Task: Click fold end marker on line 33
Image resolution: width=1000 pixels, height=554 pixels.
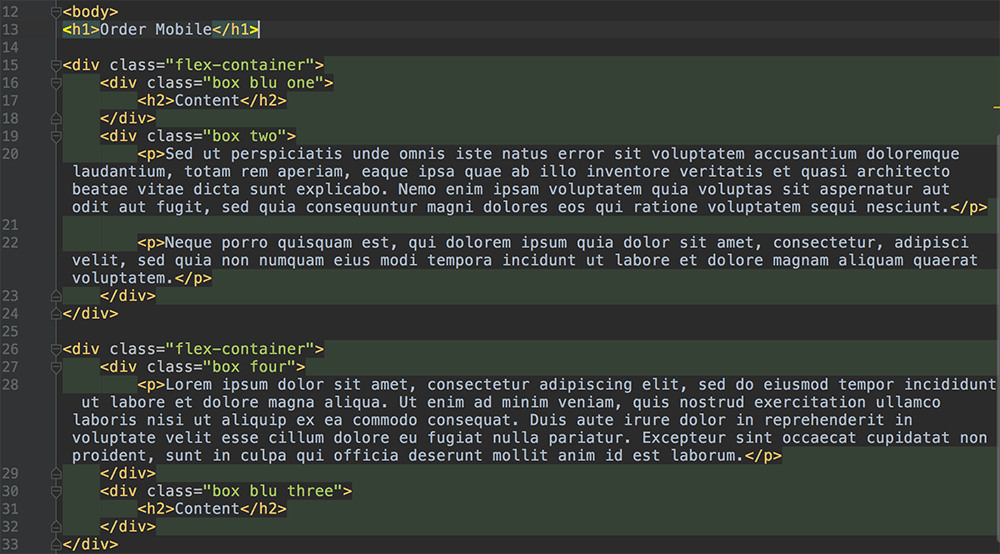Action: click(x=56, y=544)
